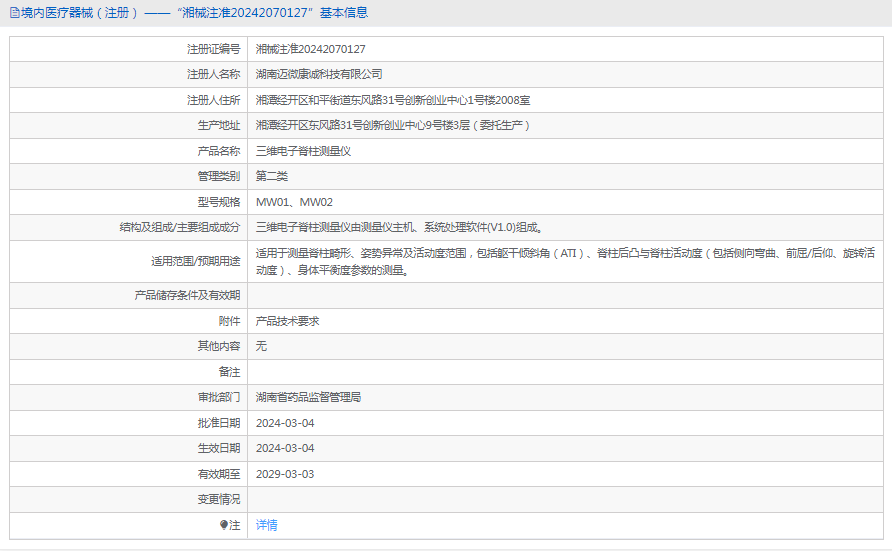
Task: Click the 型号规格 label
Action: point(219,202)
